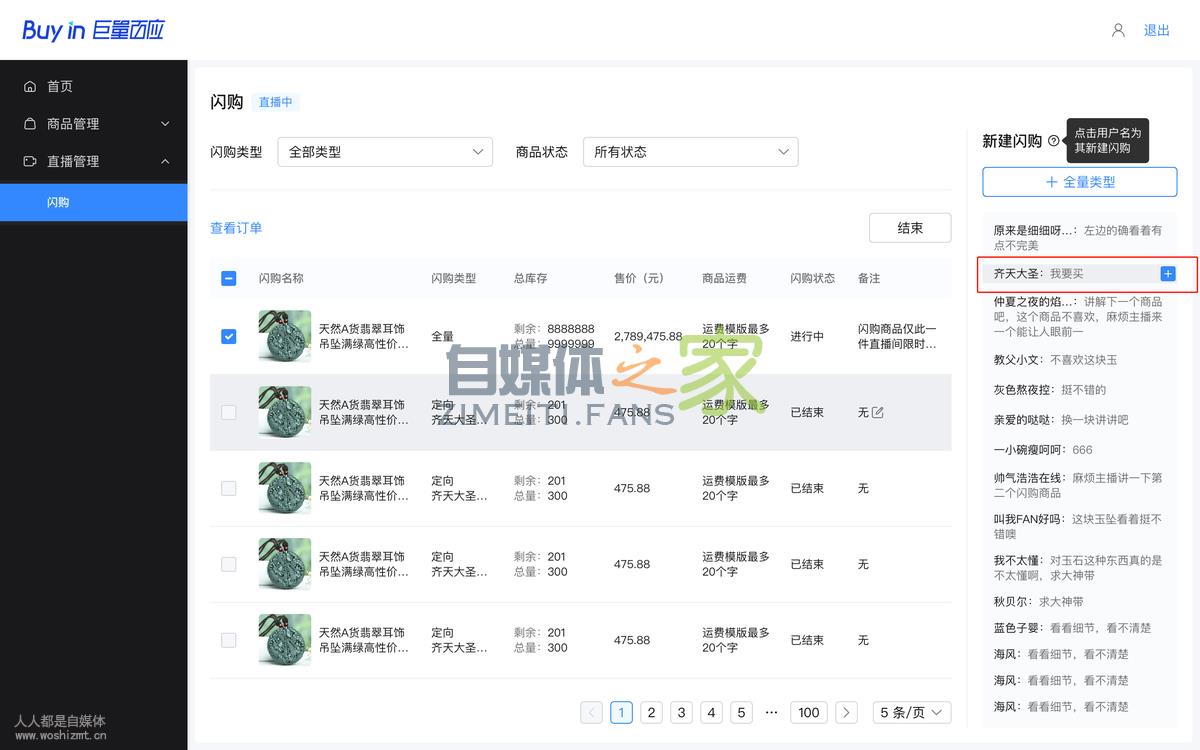Open the 闪购类型 dropdown showing 全部类型
1200x750 pixels.
[x=384, y=151]
